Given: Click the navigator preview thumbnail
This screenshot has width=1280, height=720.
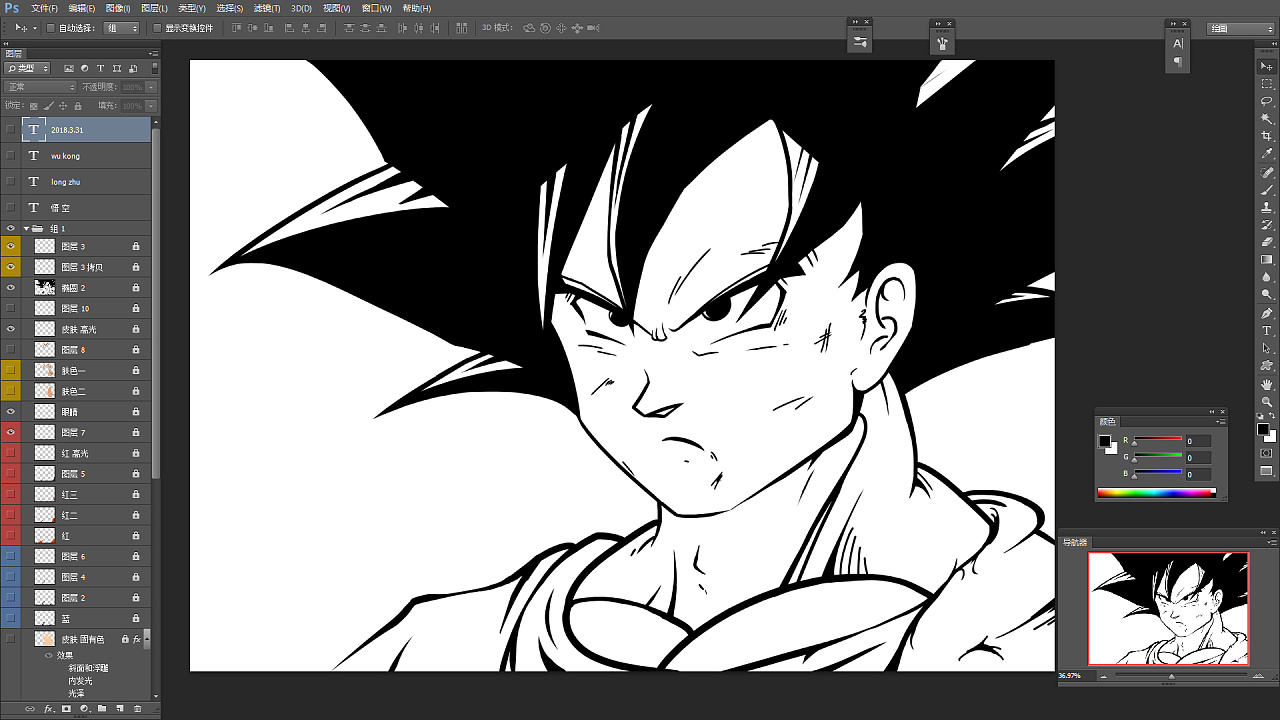Looking at the screenshot, I should click(x=1168, y=608).
